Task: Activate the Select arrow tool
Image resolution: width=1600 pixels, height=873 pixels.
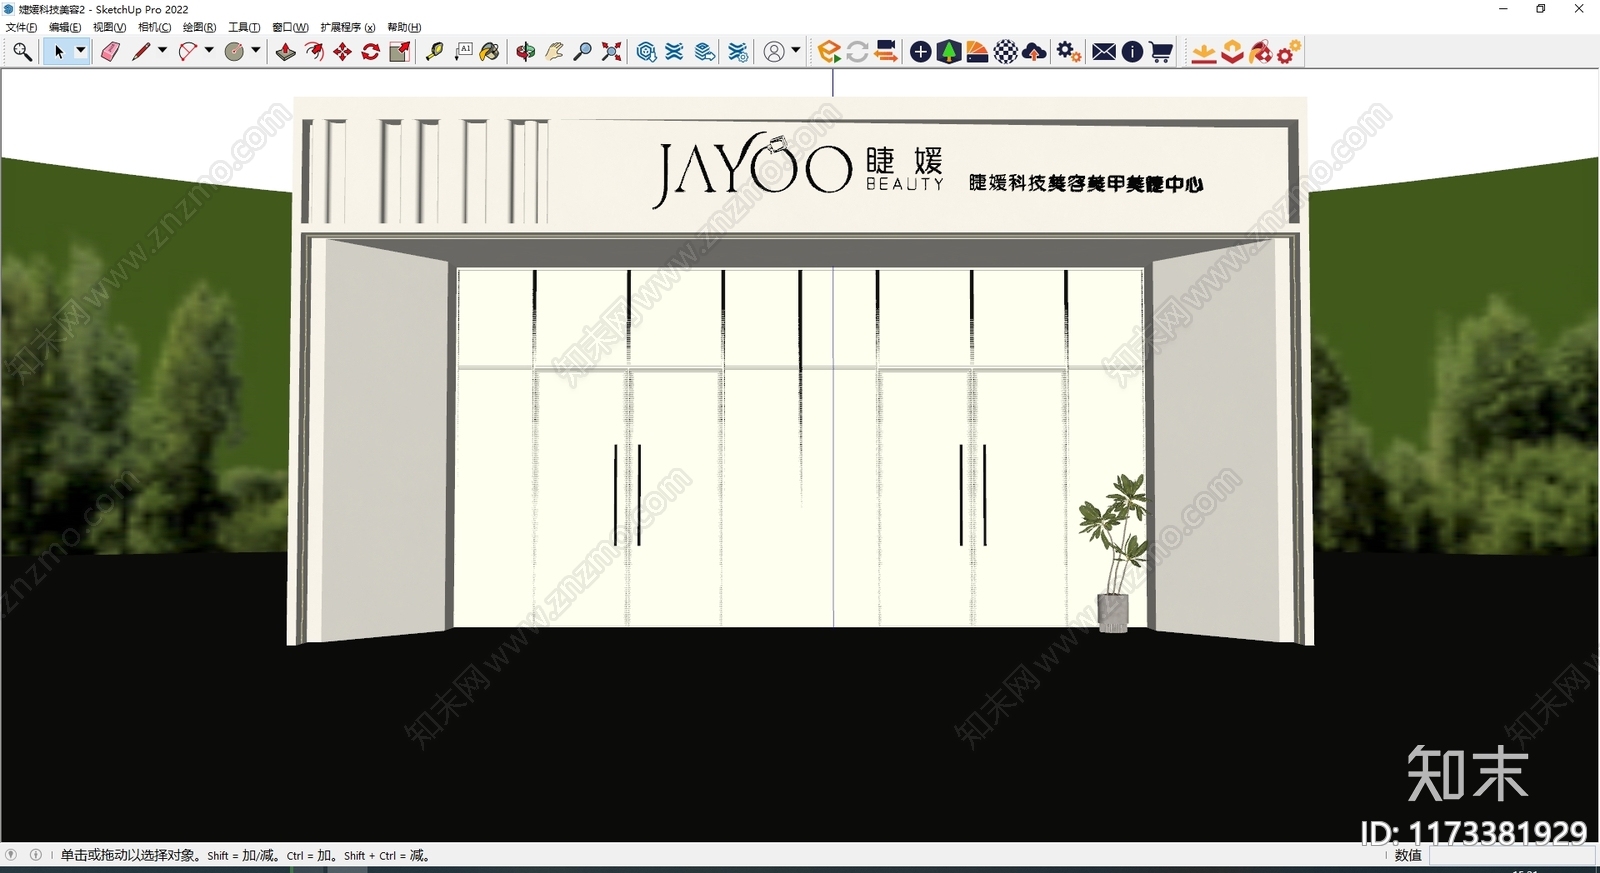Action: coord(59,52)
